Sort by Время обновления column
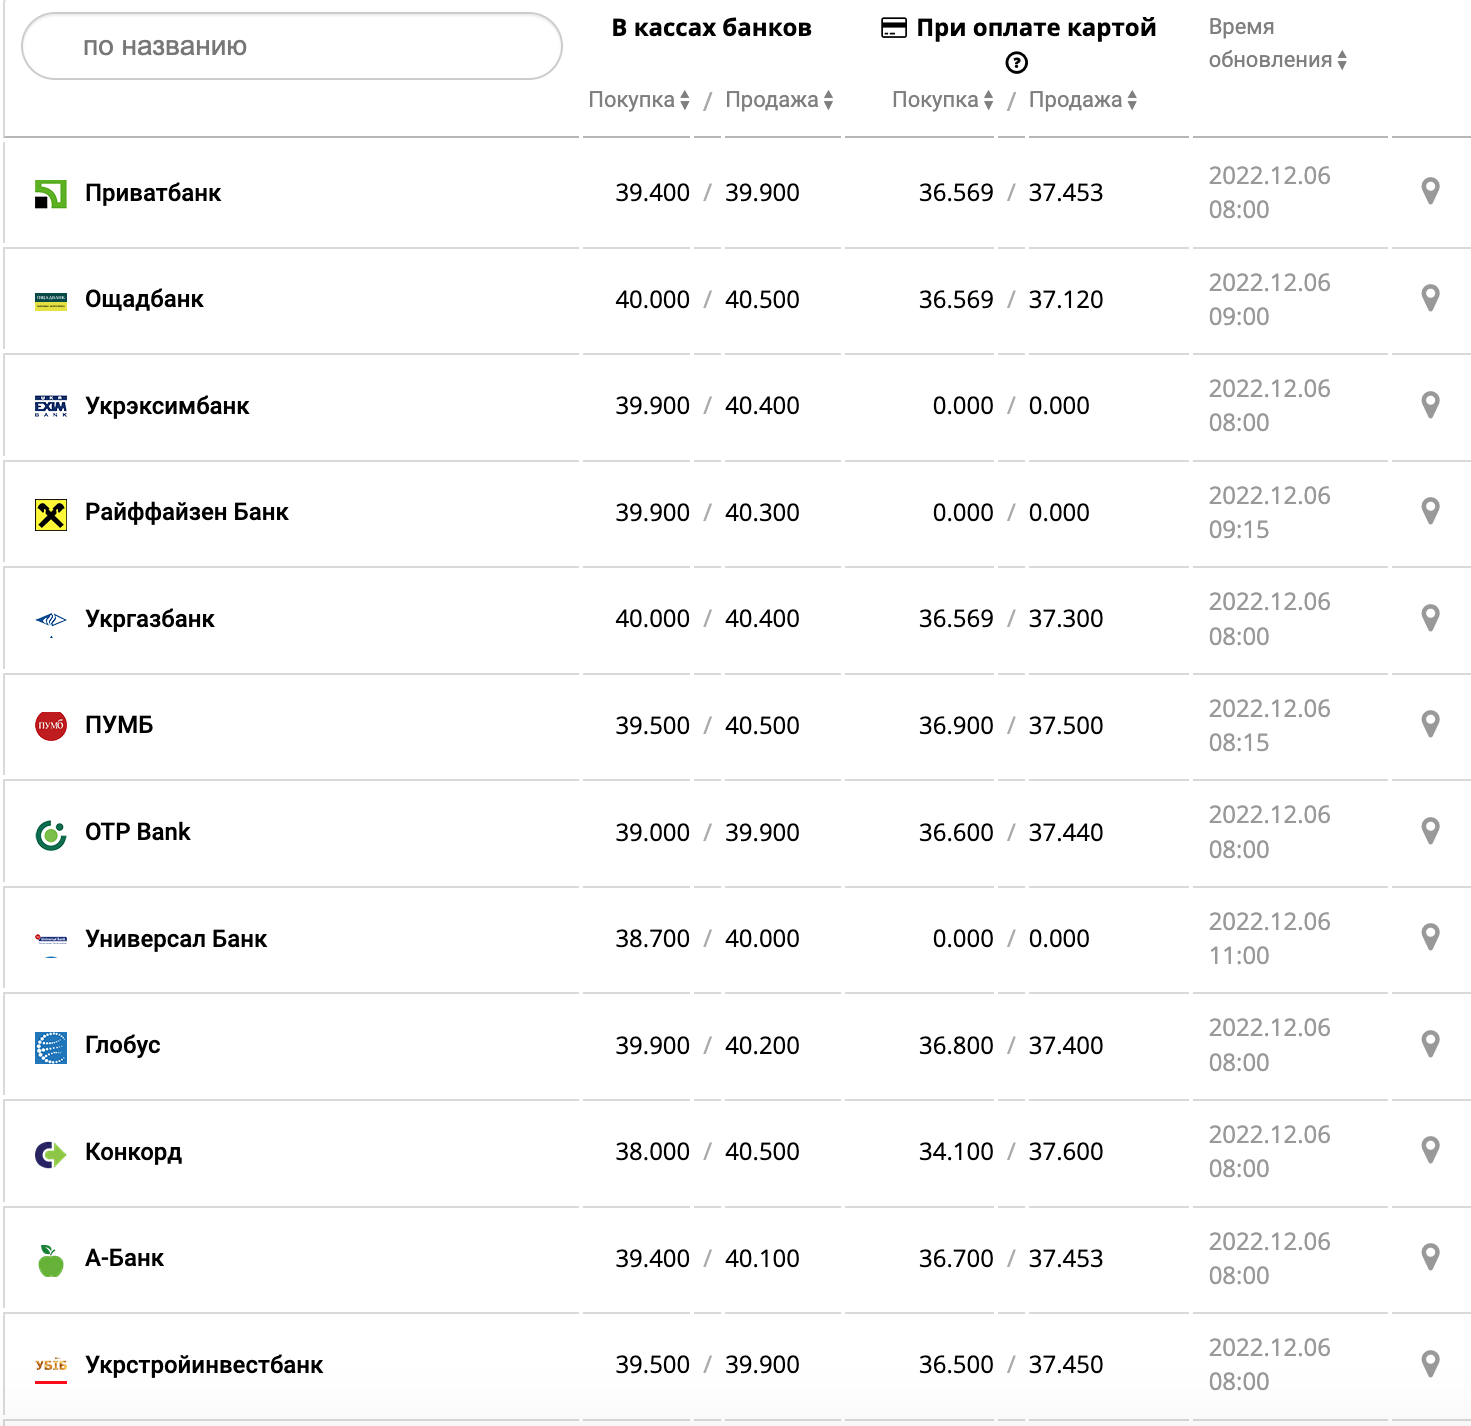1471x1426 pixels. click(x=1278, y=60)
